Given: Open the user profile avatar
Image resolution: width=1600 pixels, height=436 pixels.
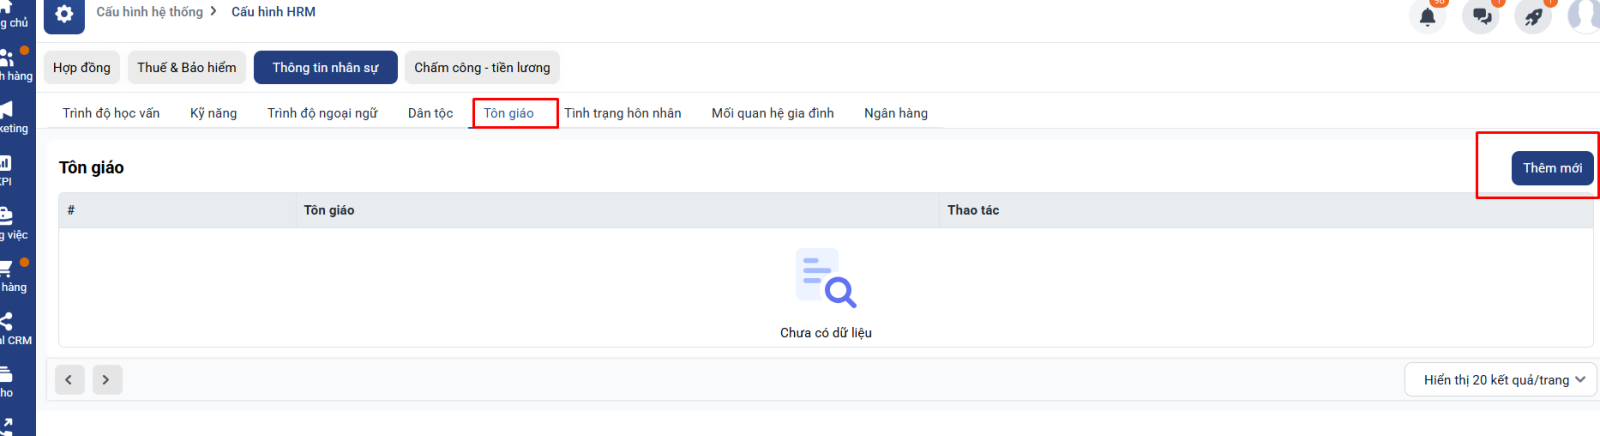Looking at the screenshot, I should (x=1584, y=16).
